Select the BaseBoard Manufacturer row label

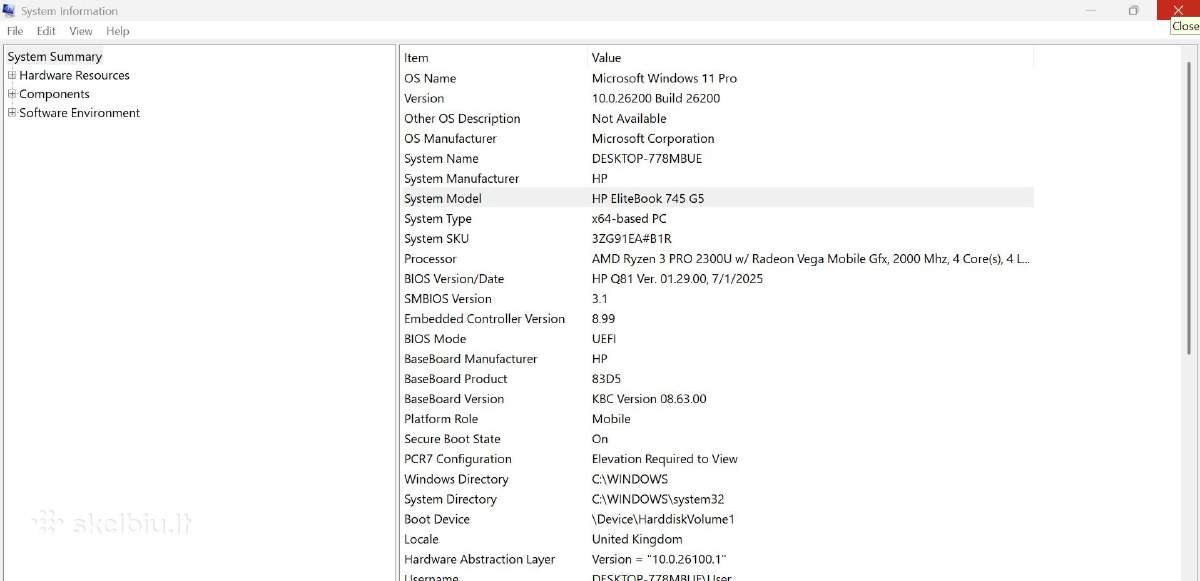(x=471, y=358)
